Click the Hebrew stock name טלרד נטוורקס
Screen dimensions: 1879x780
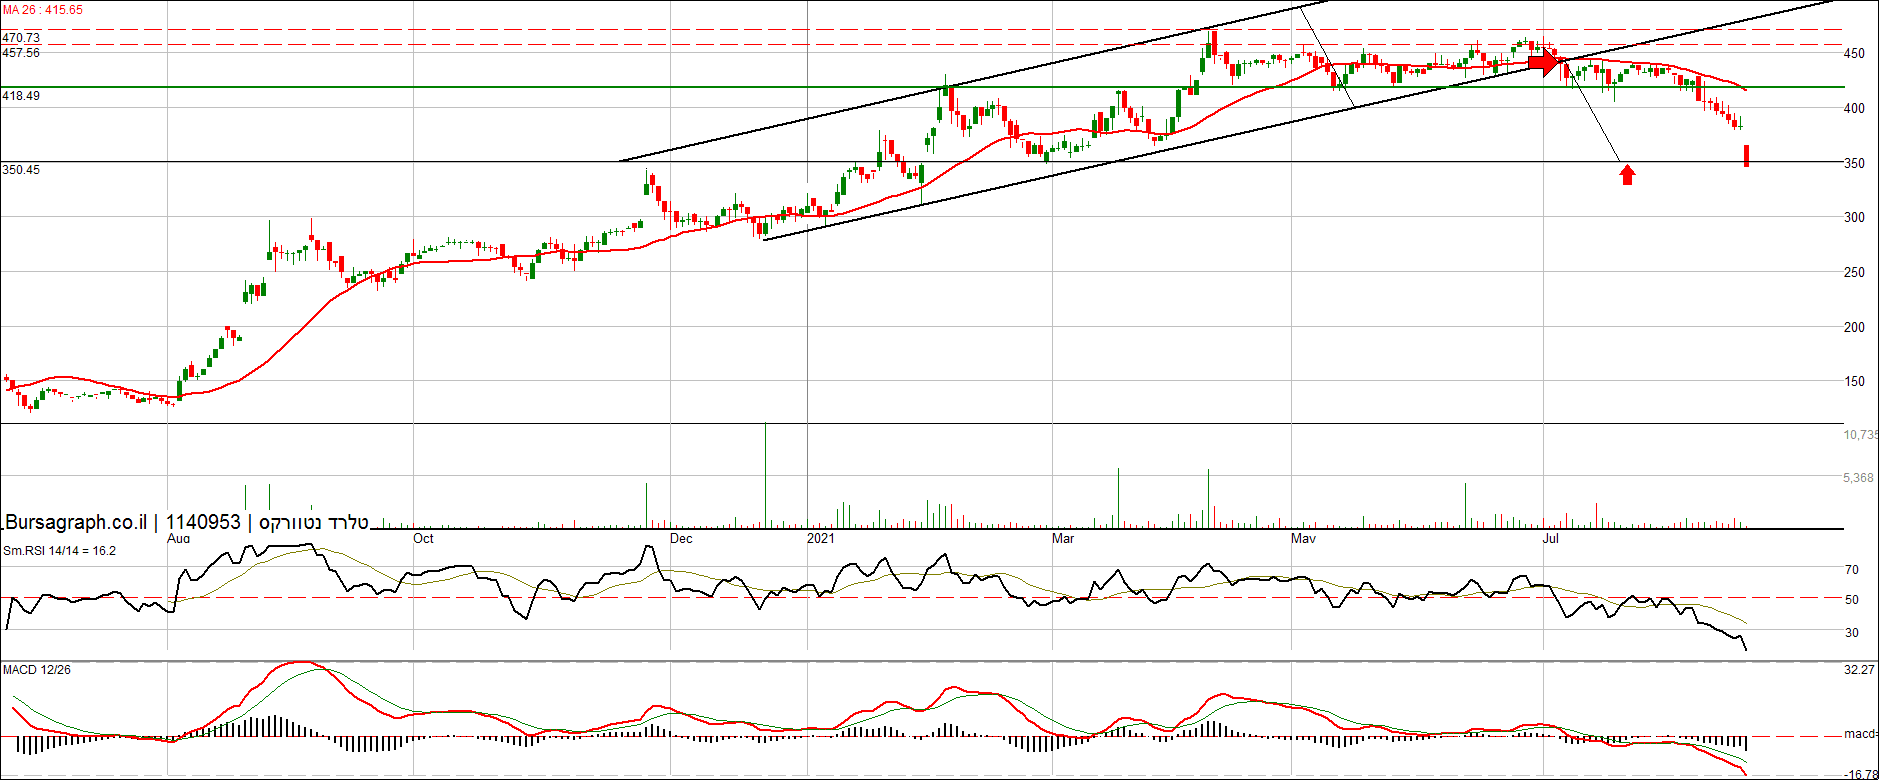point(314,522)
